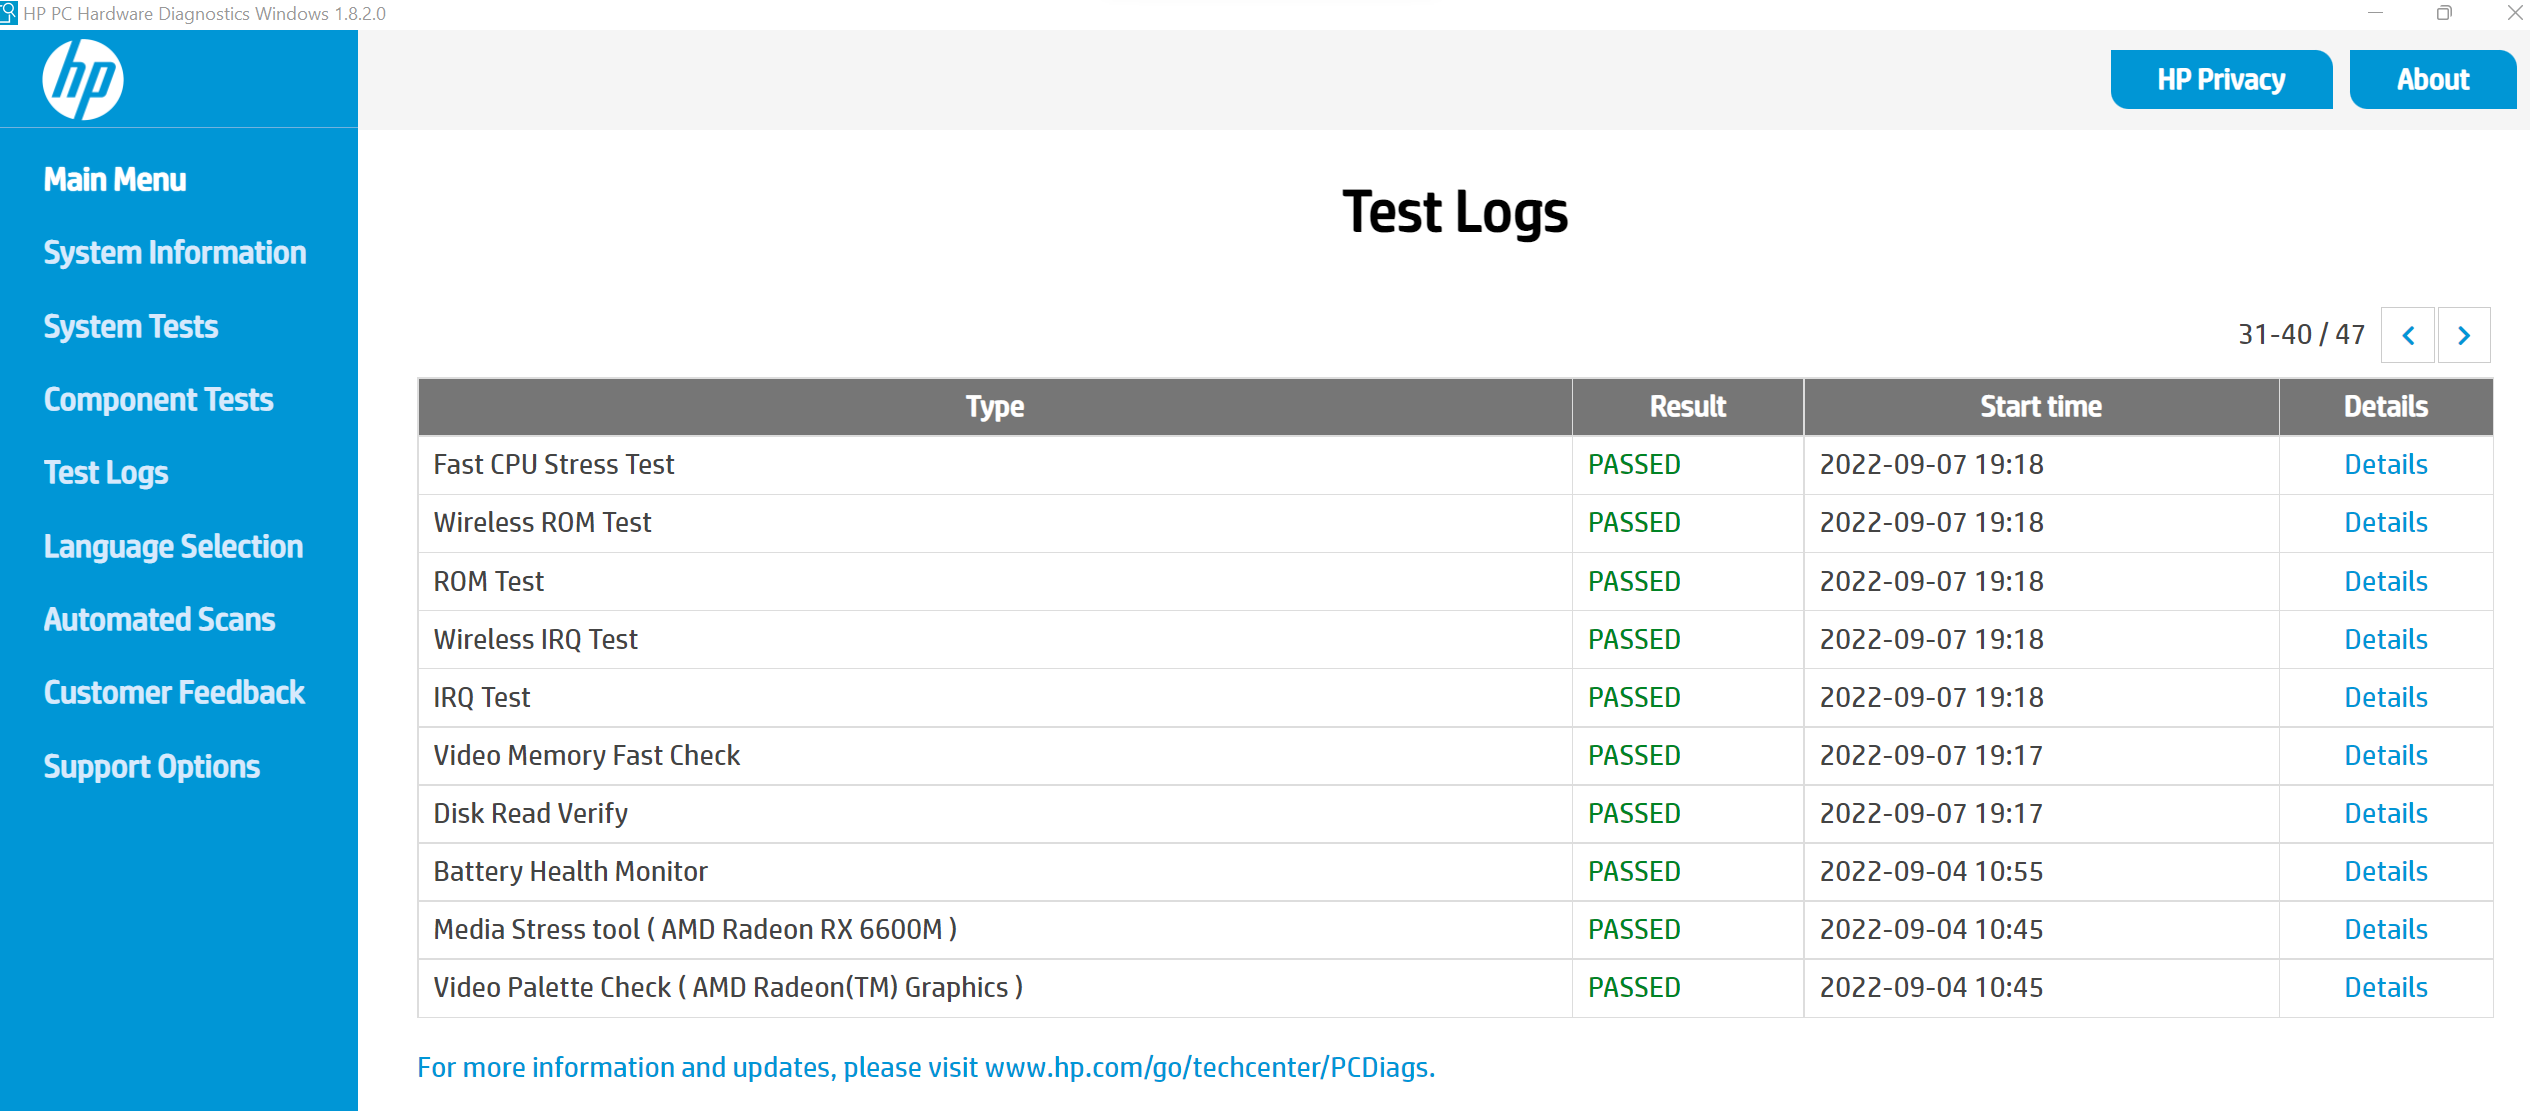
Task: View Details for Battery Health Monitor
Action: (2385, 872)
